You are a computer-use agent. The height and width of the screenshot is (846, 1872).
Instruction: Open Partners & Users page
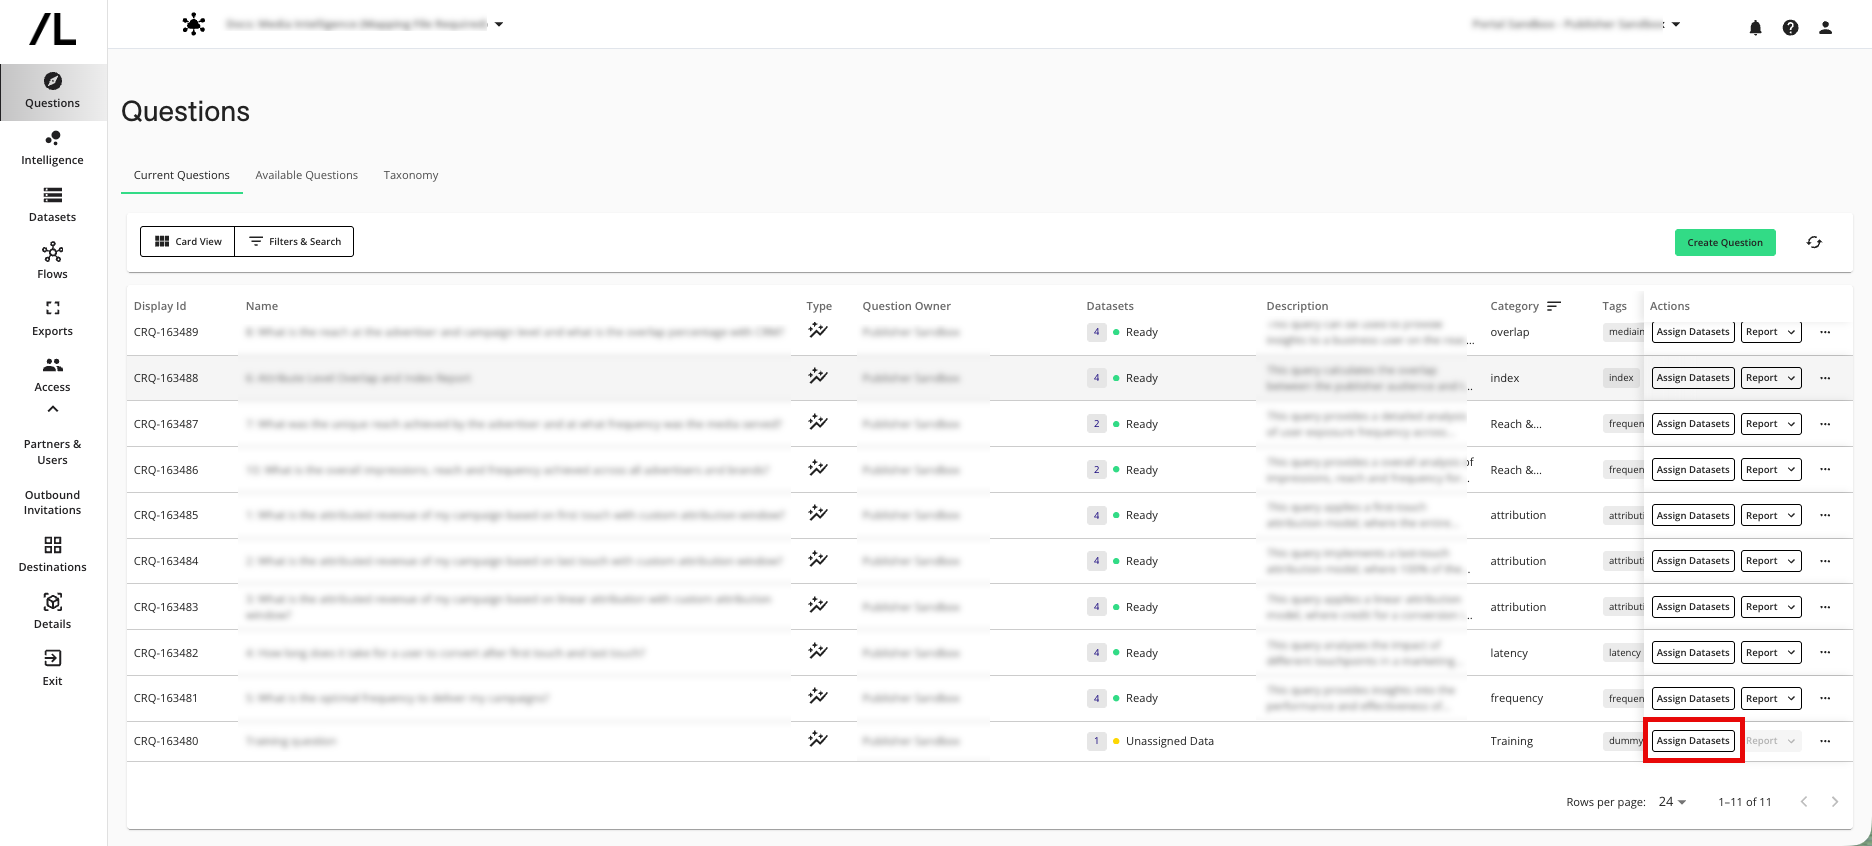coord(53,452)
